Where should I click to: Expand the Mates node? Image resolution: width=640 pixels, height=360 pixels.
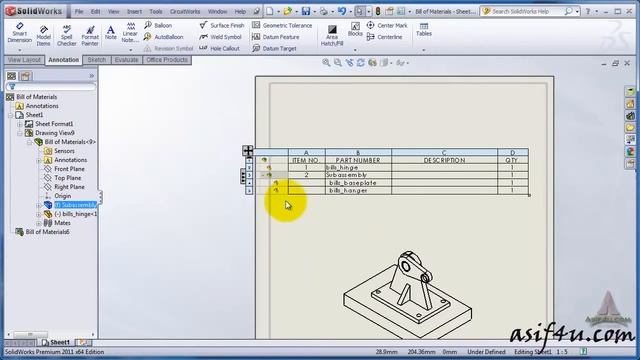click(39, 223)
